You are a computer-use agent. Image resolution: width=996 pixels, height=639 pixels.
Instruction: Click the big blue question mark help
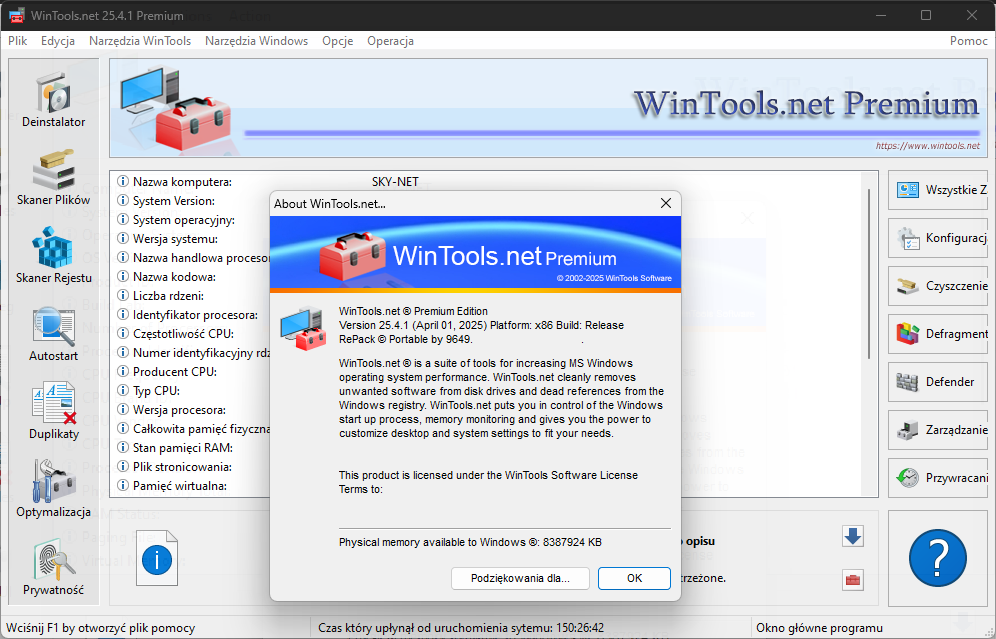pos(938,558)
